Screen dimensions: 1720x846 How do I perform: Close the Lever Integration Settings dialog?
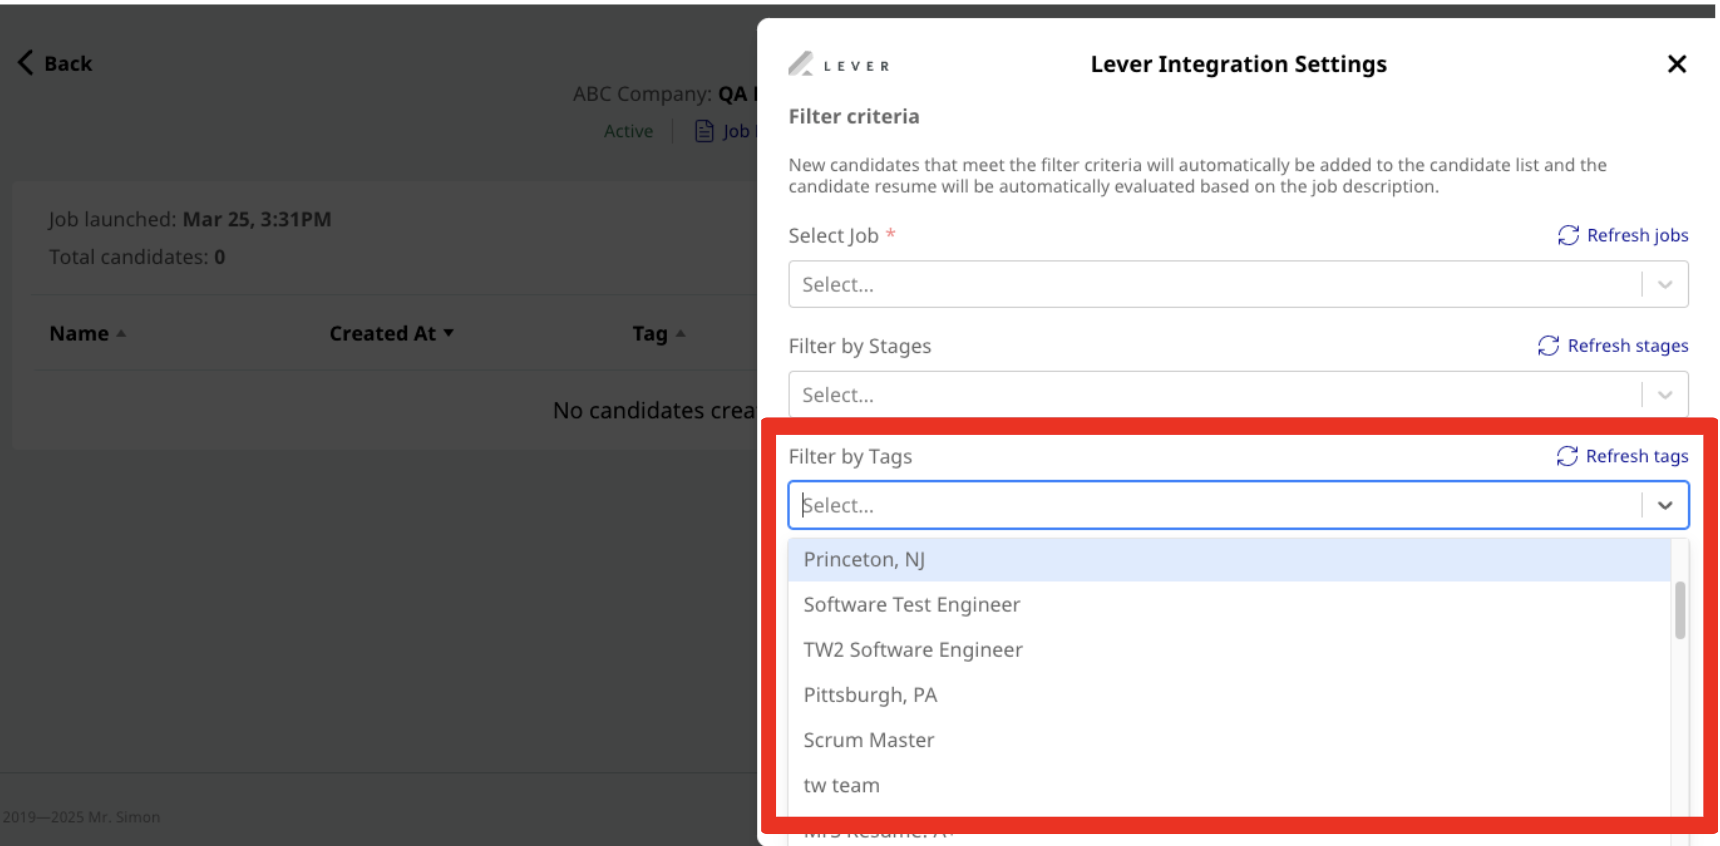point(1677,64)
